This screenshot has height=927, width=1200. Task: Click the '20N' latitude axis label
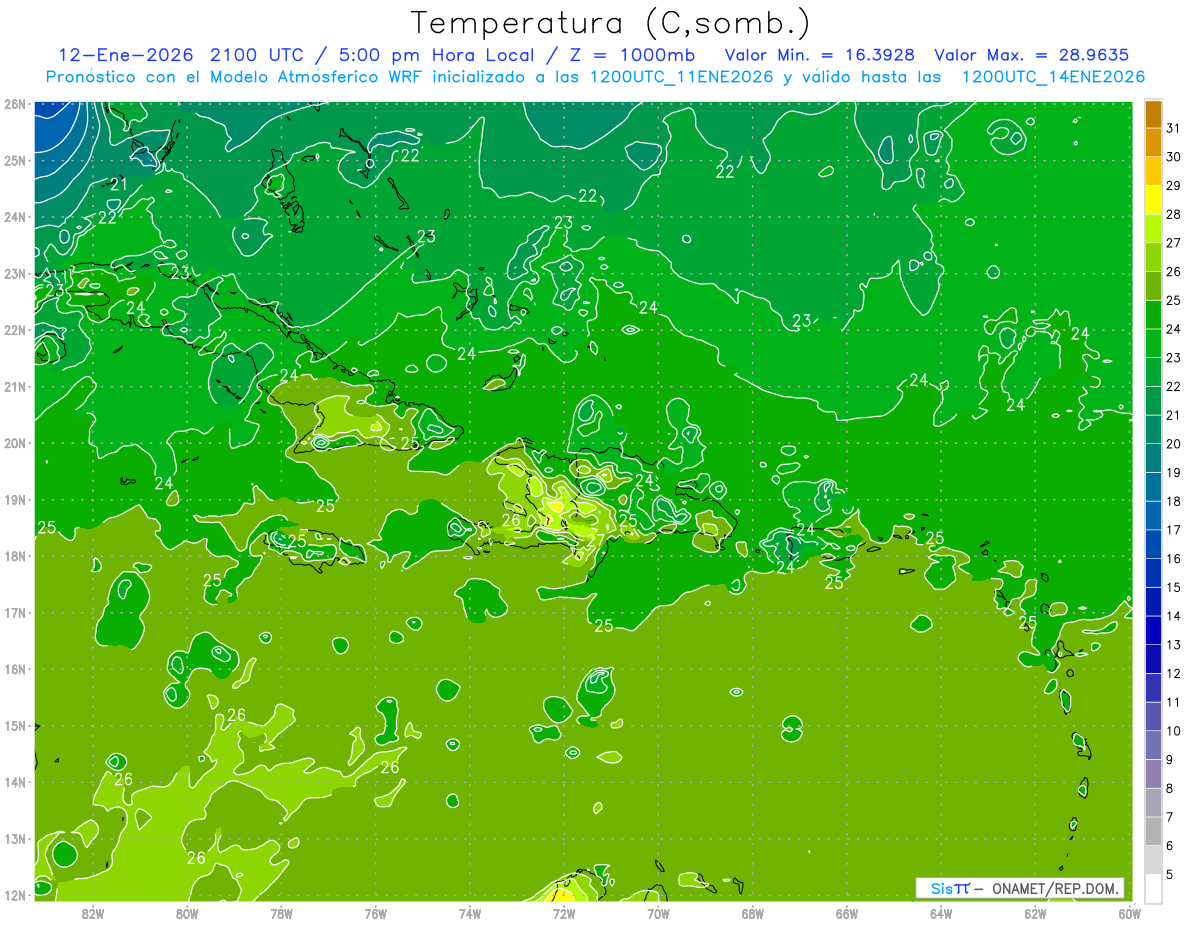click(x=14, y=443)
